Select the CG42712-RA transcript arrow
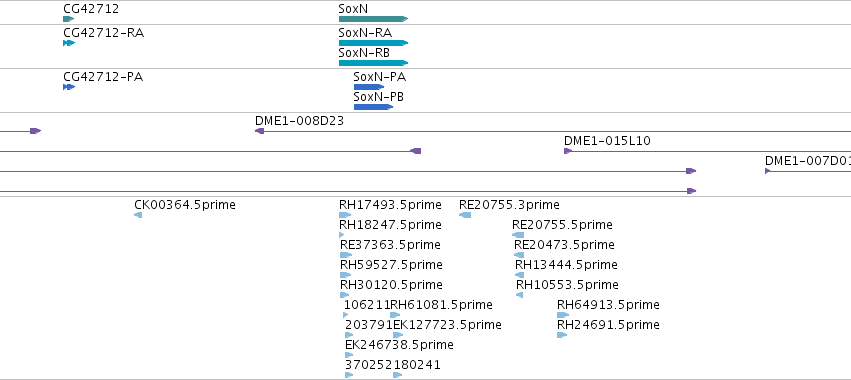The width and height of the screenshot is (851, 380). coord(69,43)
